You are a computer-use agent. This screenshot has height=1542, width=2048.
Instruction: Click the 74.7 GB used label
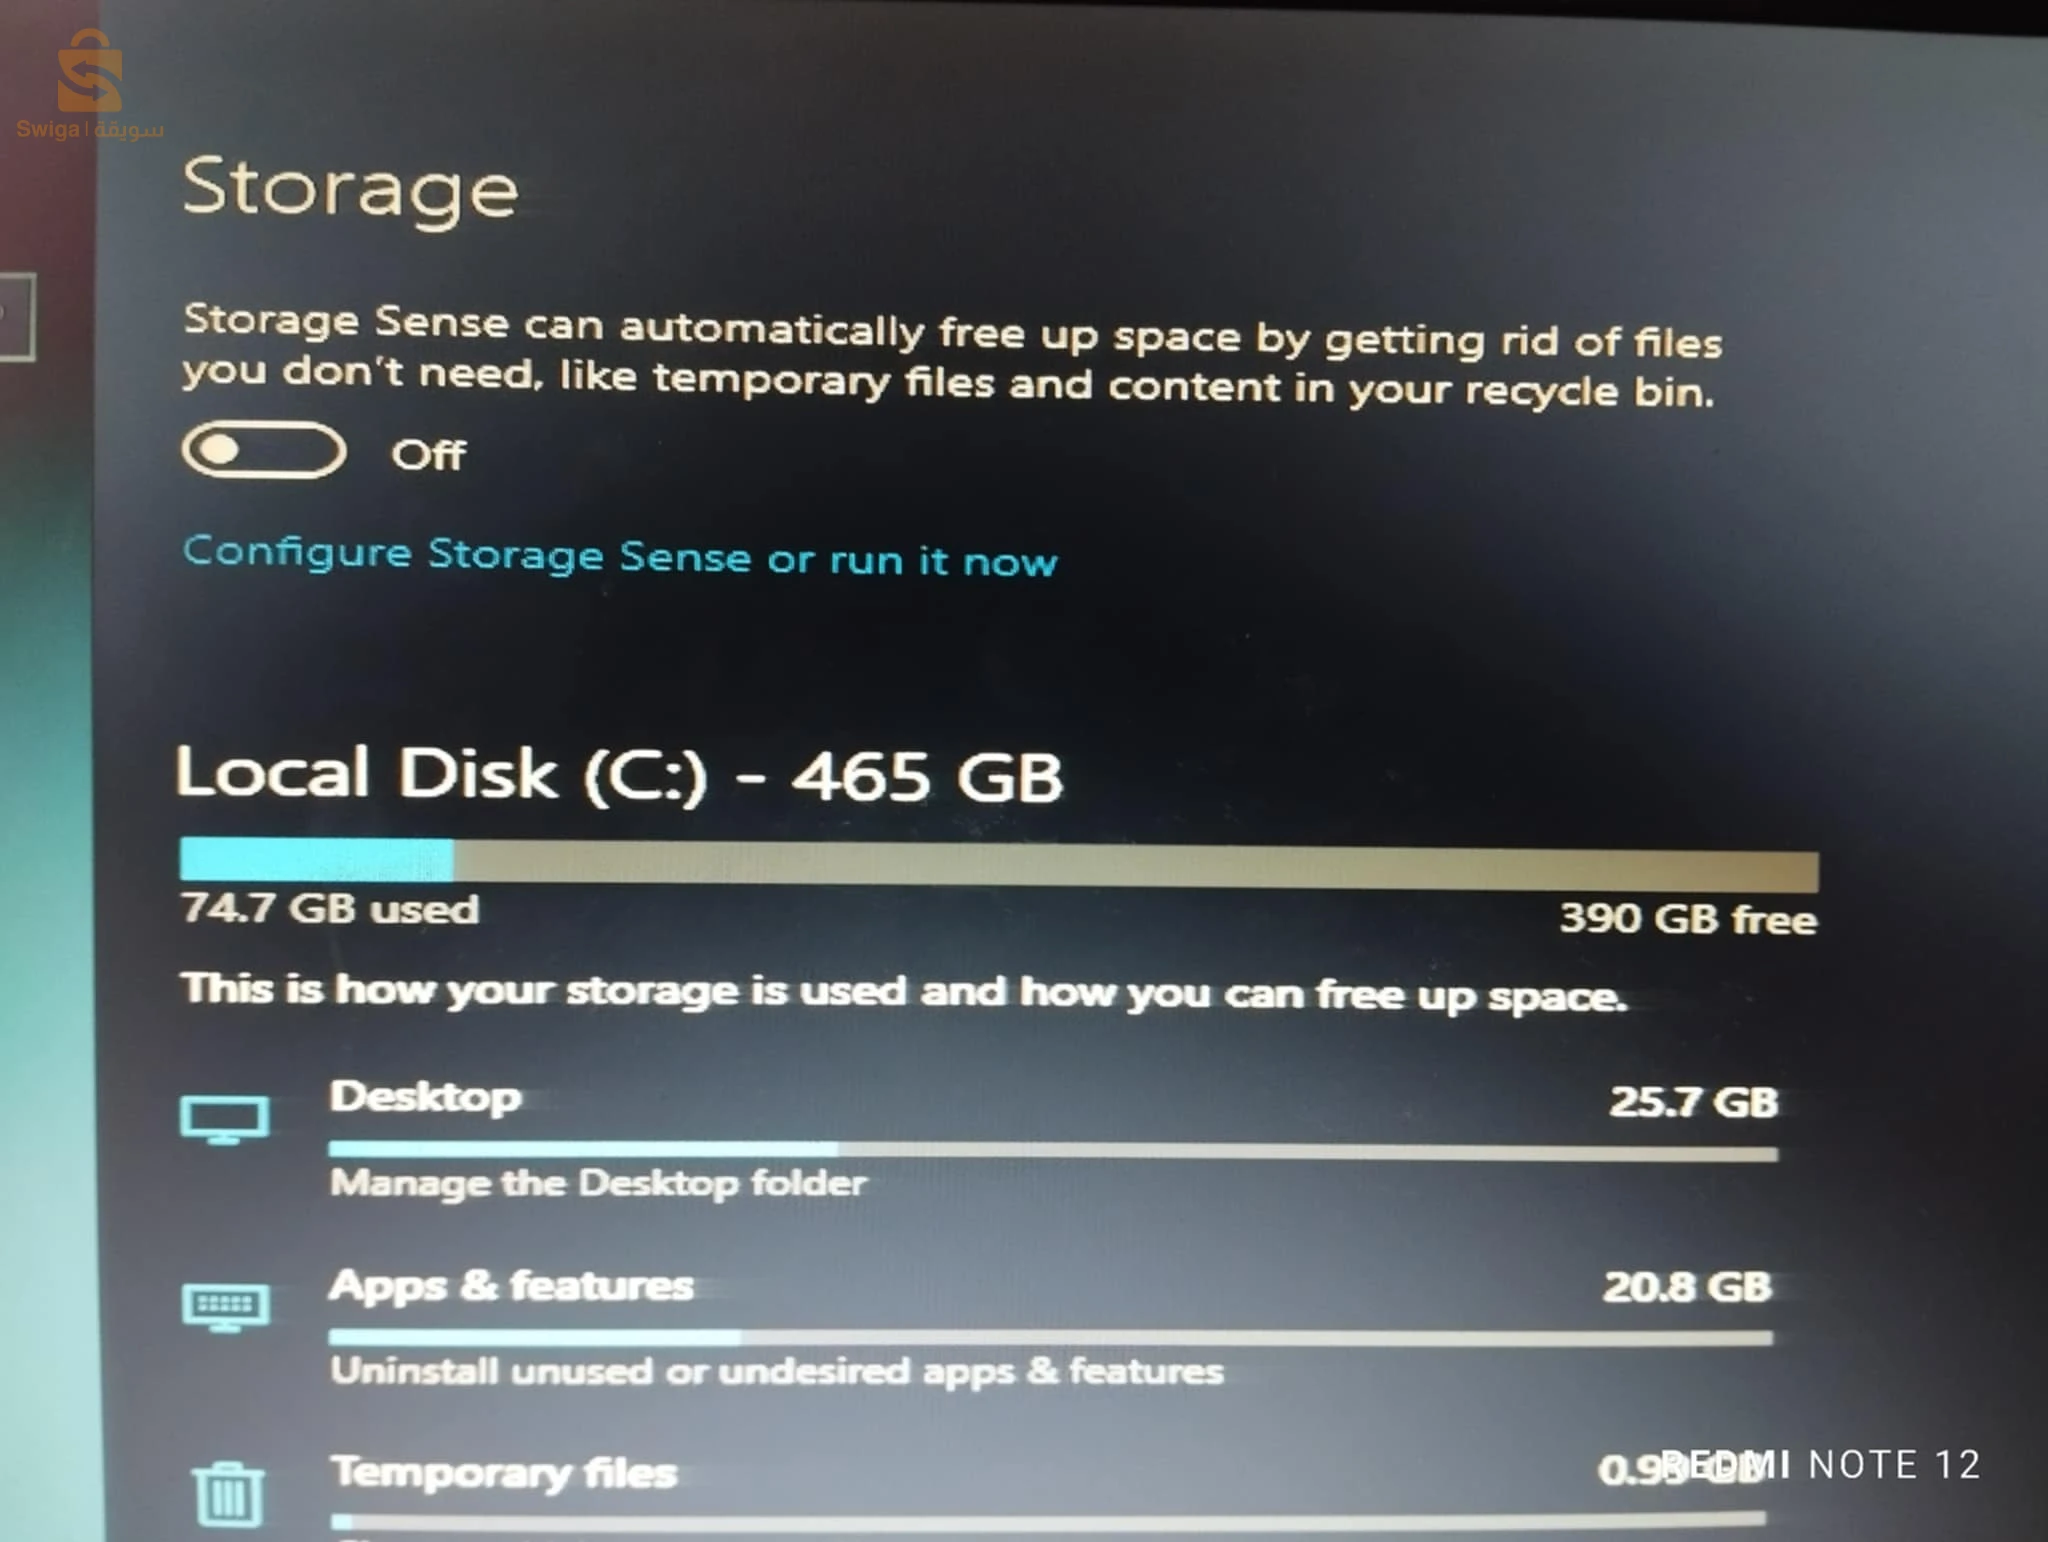coord(330,909)
